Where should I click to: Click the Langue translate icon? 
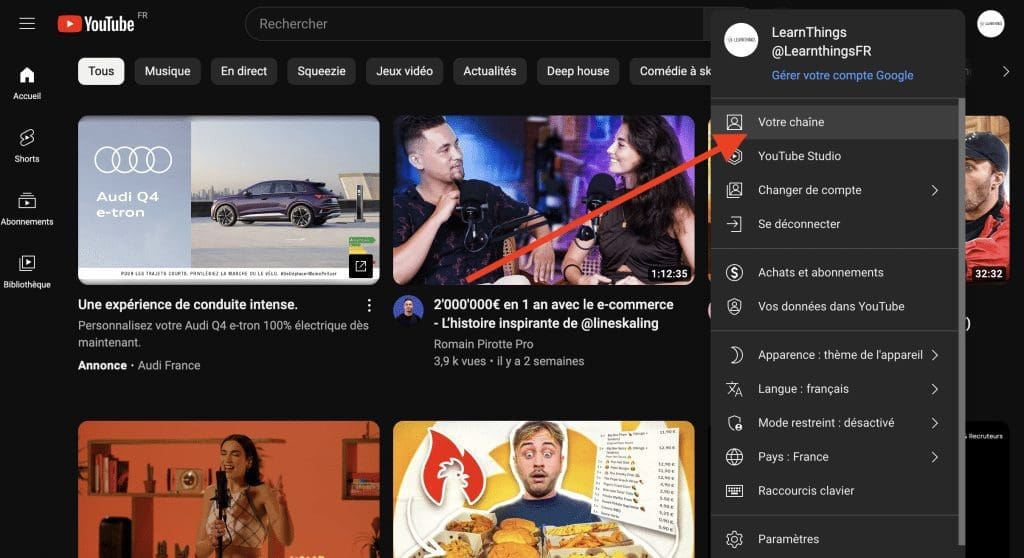pyautogui.click(x=734, y=389)
